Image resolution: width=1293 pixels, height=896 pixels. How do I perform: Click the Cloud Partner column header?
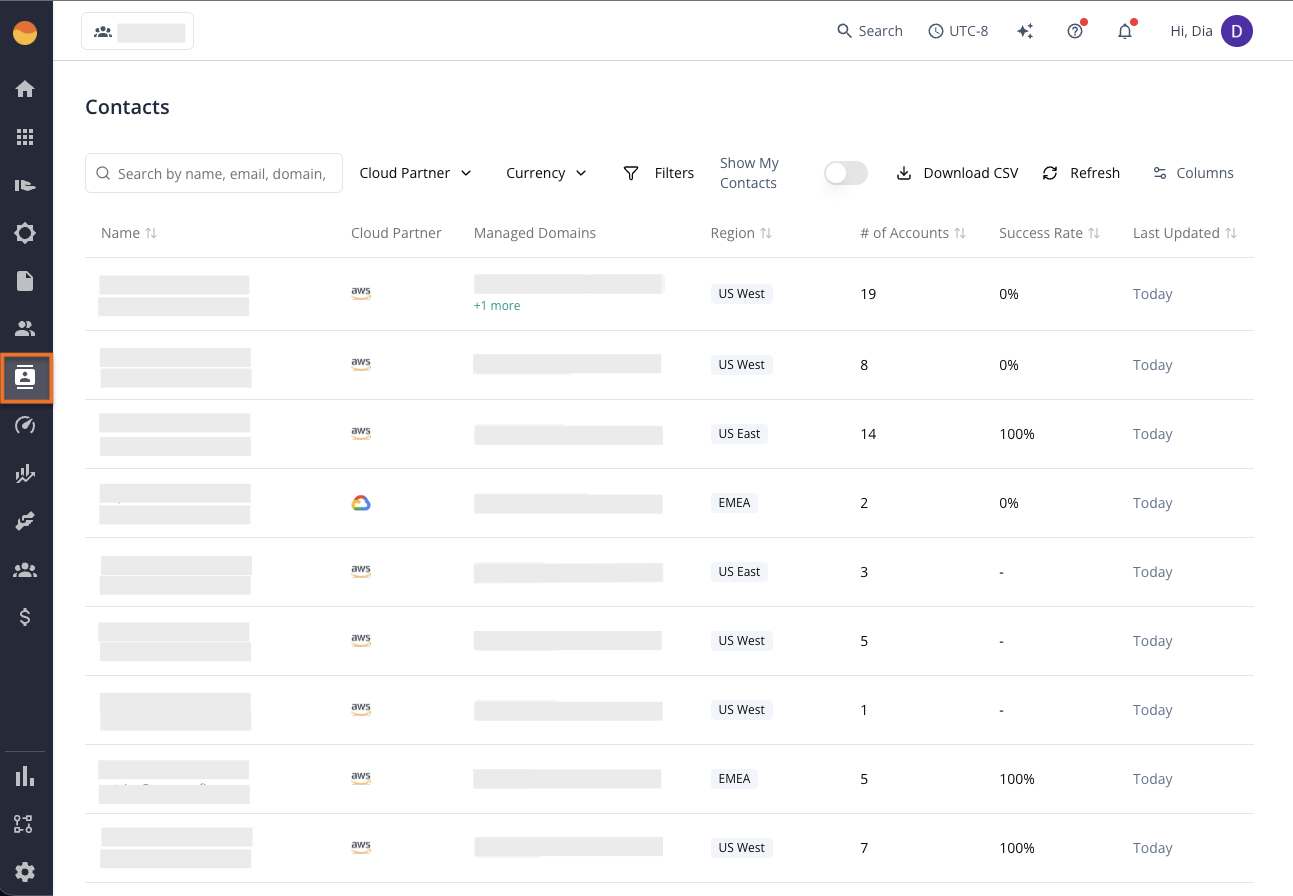(x=396, y=233)
